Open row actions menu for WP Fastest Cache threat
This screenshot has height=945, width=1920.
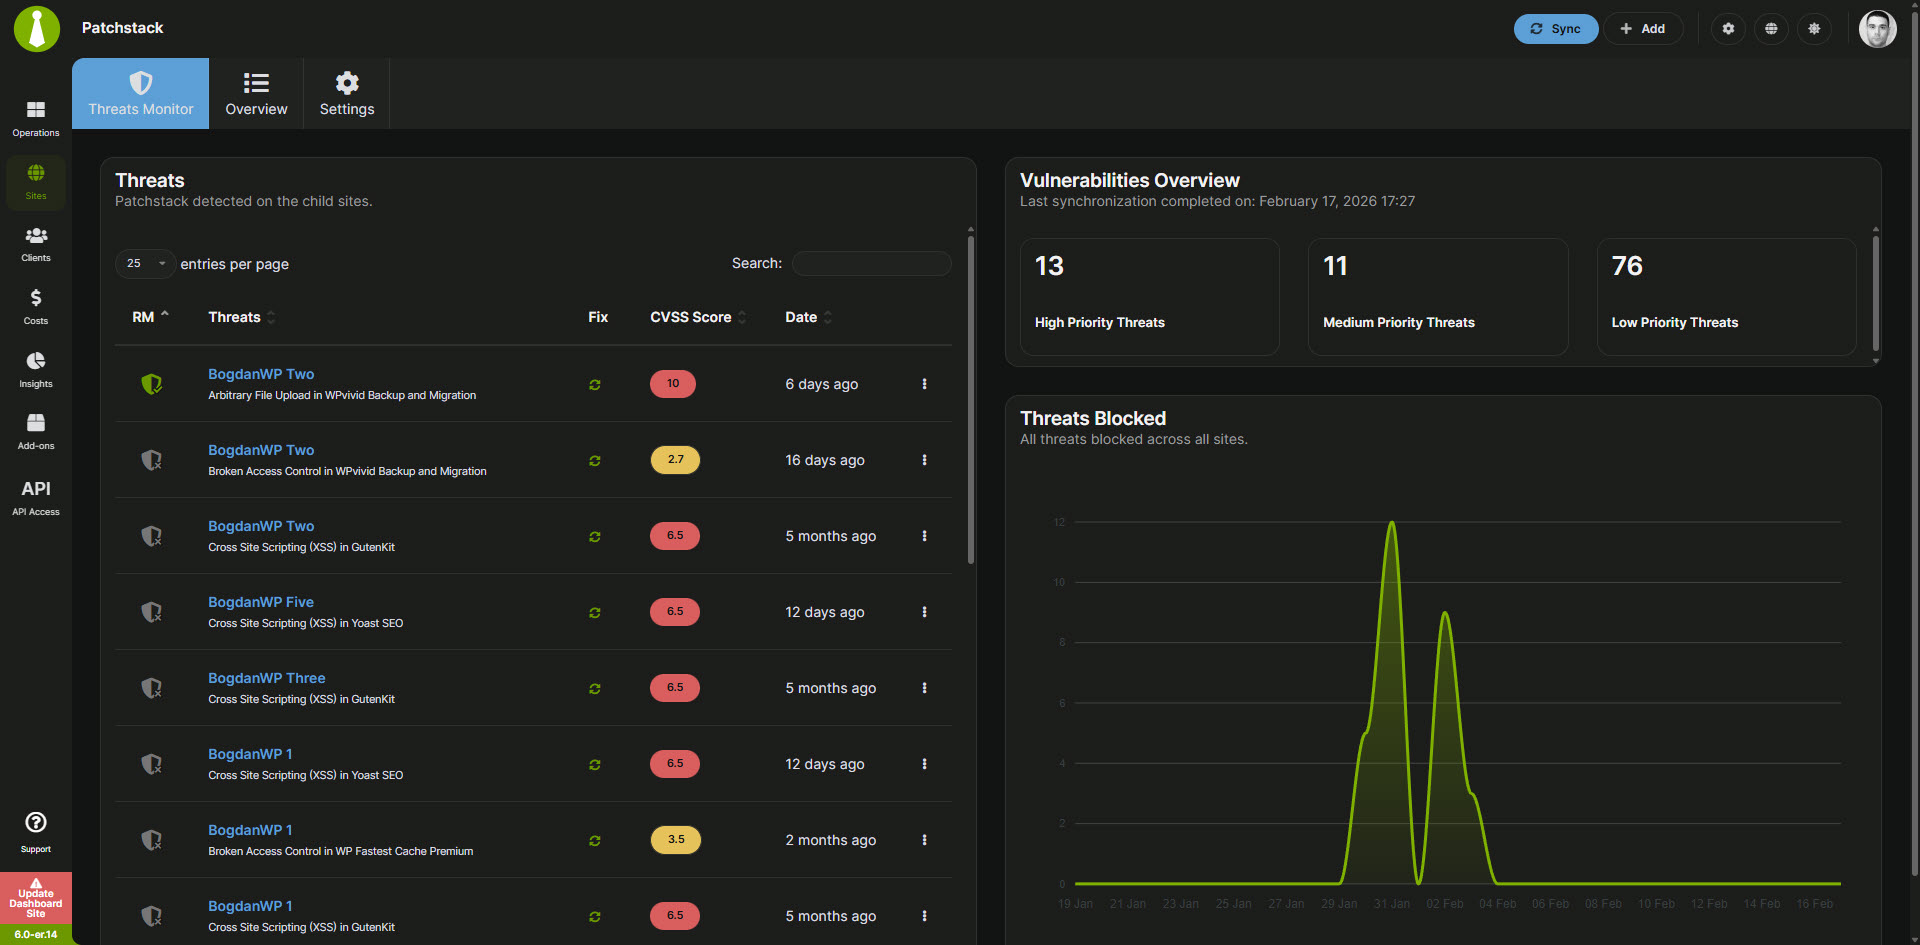click(924, 840)
